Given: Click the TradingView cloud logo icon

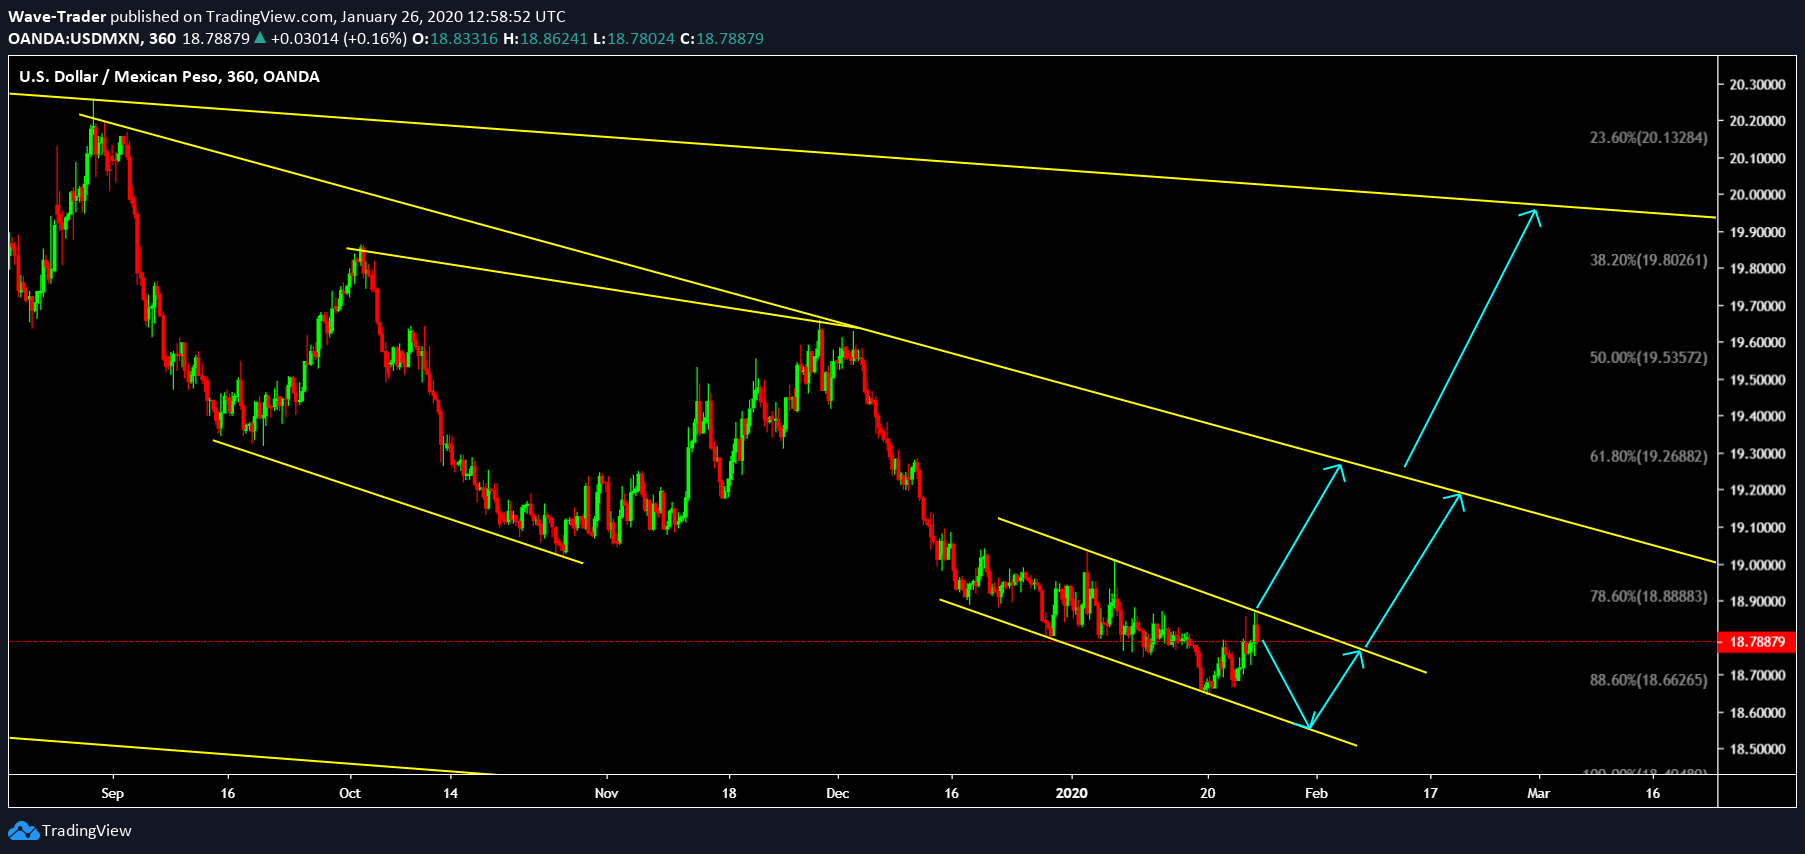Looking at the screenshot, I should [24, 831].
